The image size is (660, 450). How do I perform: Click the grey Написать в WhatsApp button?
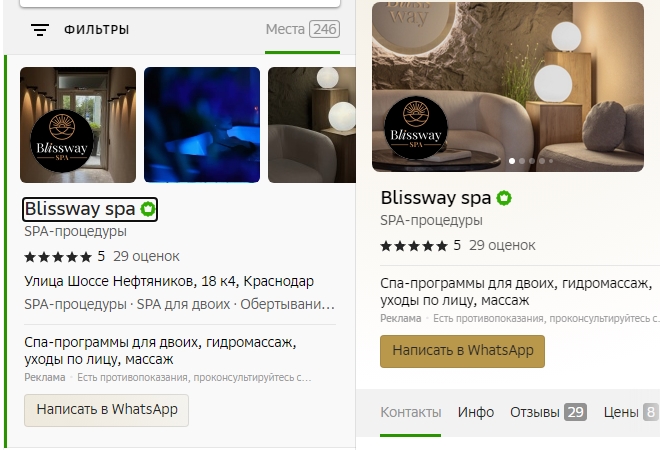(106, 410)
